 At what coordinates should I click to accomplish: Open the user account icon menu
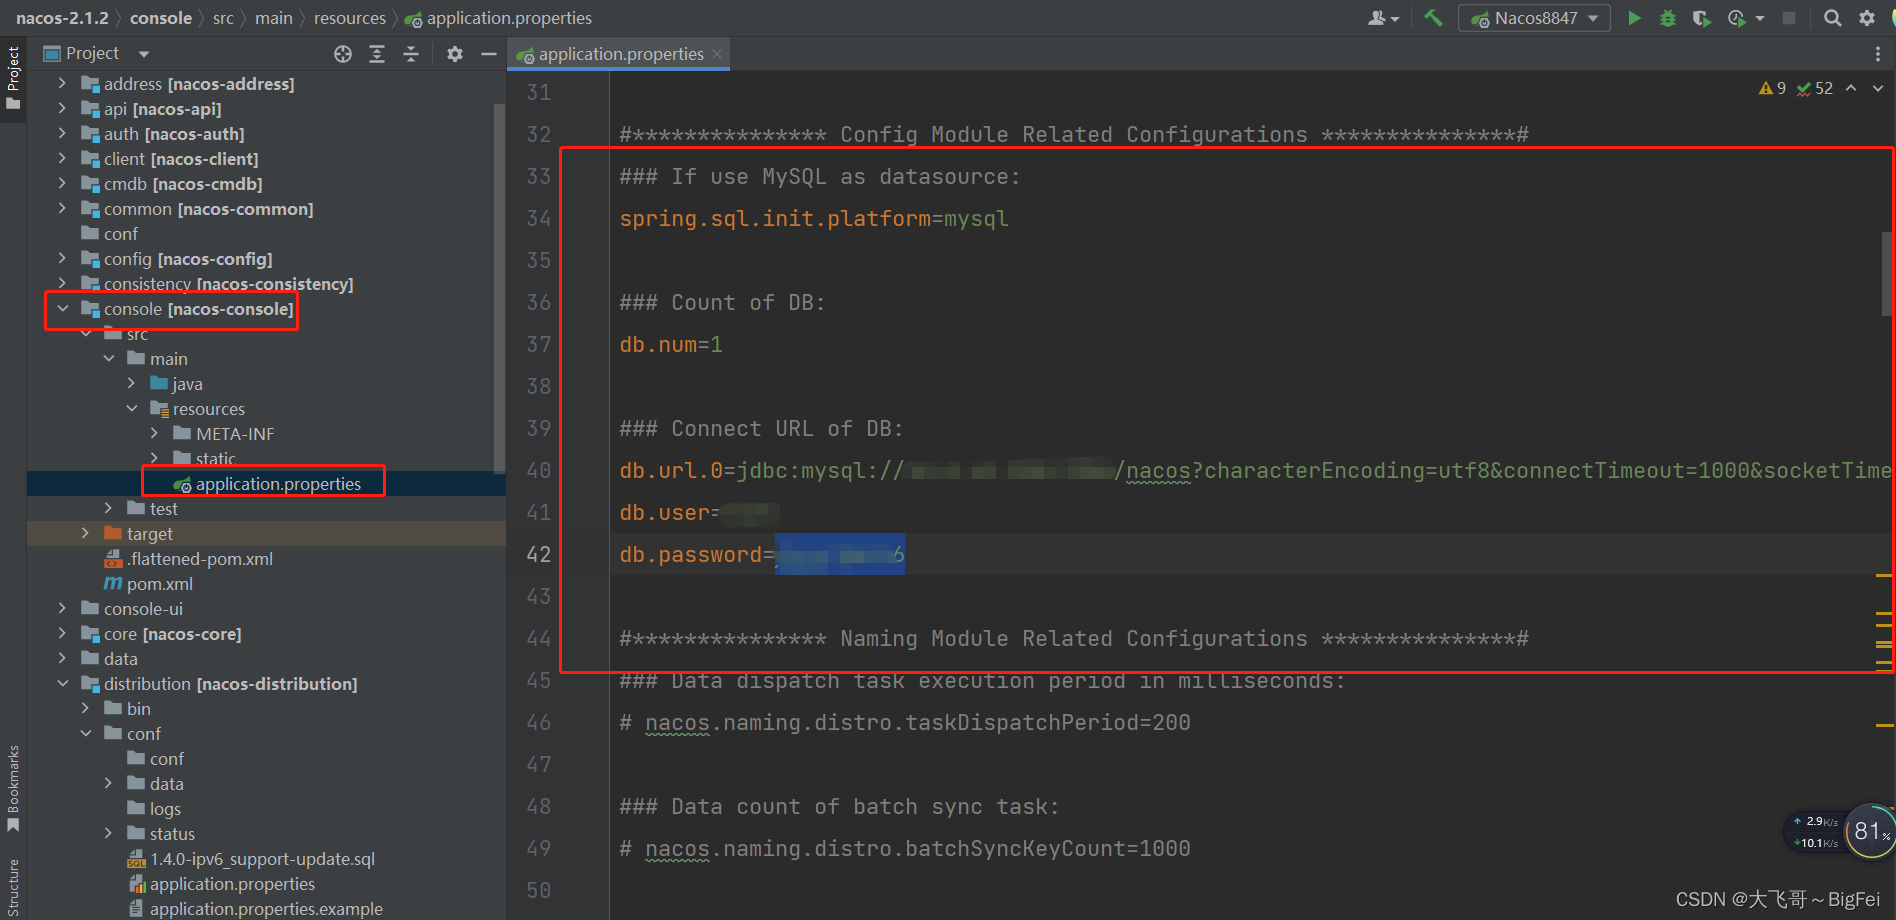pyautogui.click(x=1383, y=18)
